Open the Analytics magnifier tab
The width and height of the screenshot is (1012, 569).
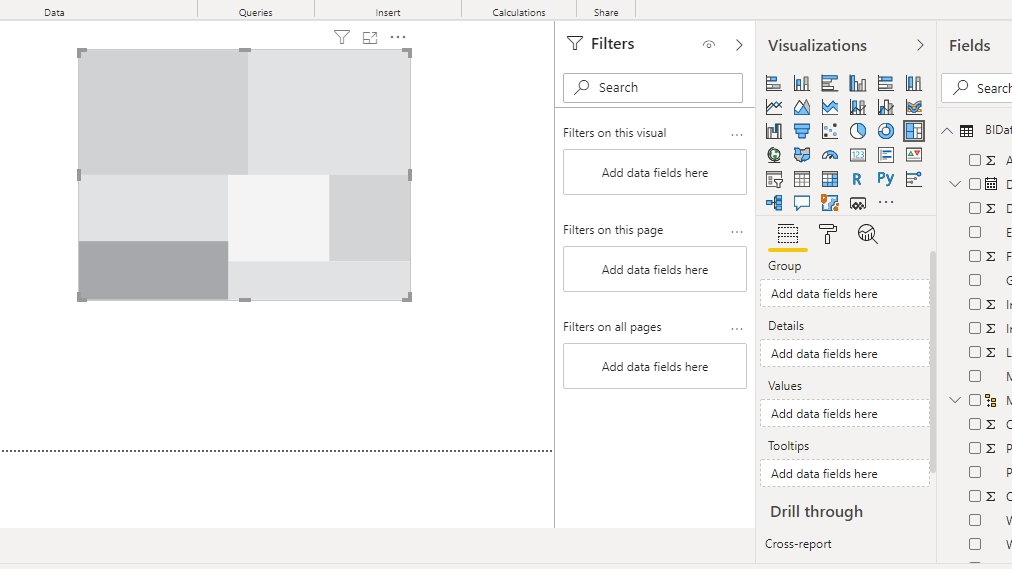click(x=867, y=234)
